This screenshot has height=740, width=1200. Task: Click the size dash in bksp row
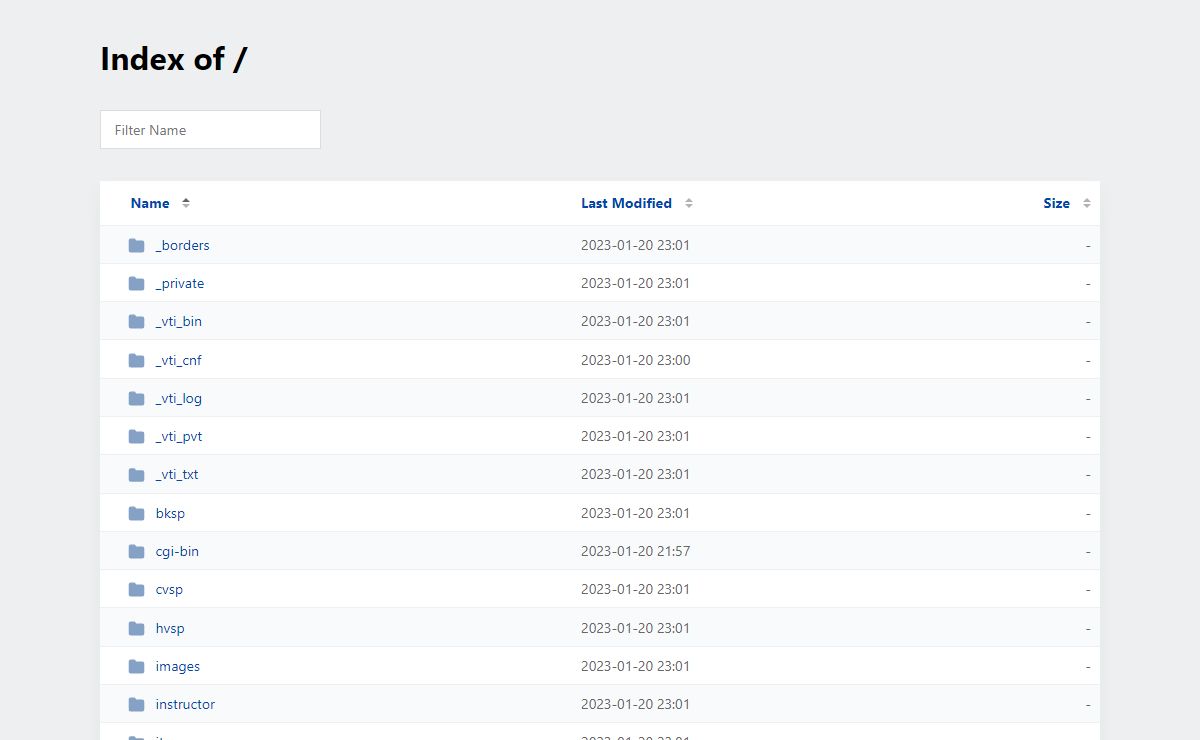tap(1088, 514)
